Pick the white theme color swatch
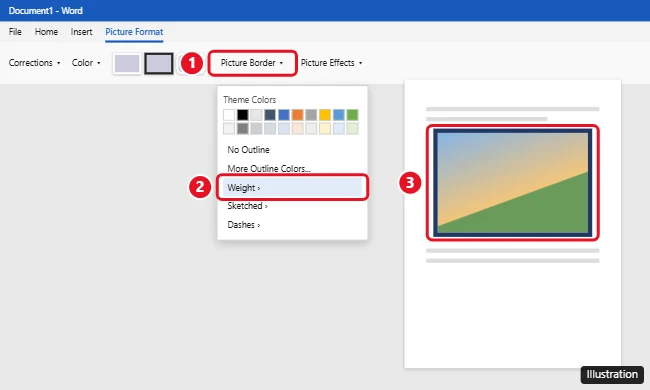650x390 pixels. point(229,115)
